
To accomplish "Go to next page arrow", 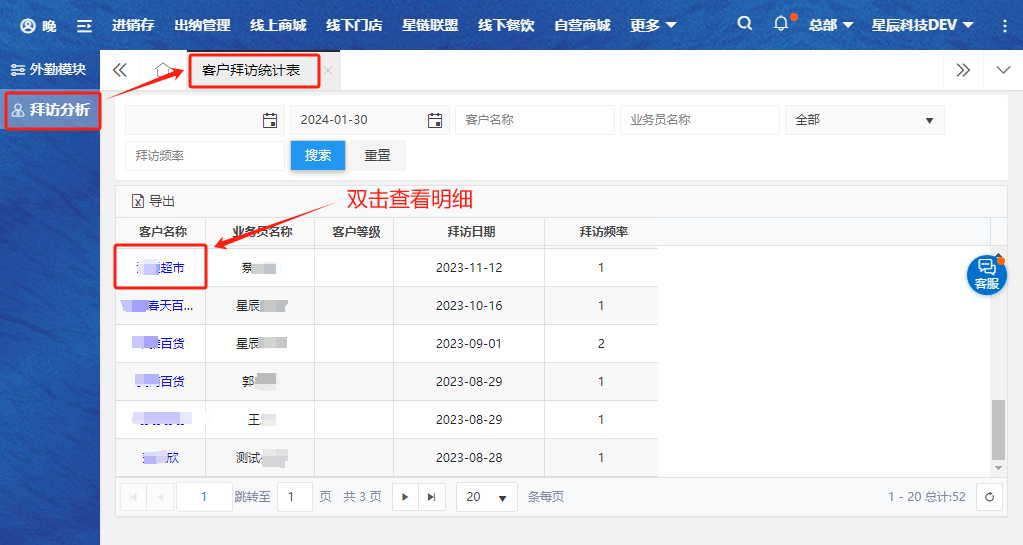I will [x=405, y=497].
